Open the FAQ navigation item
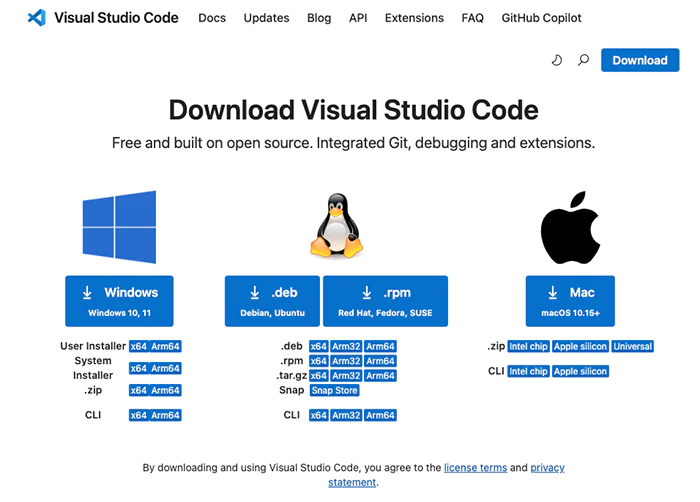 [473, 18]
